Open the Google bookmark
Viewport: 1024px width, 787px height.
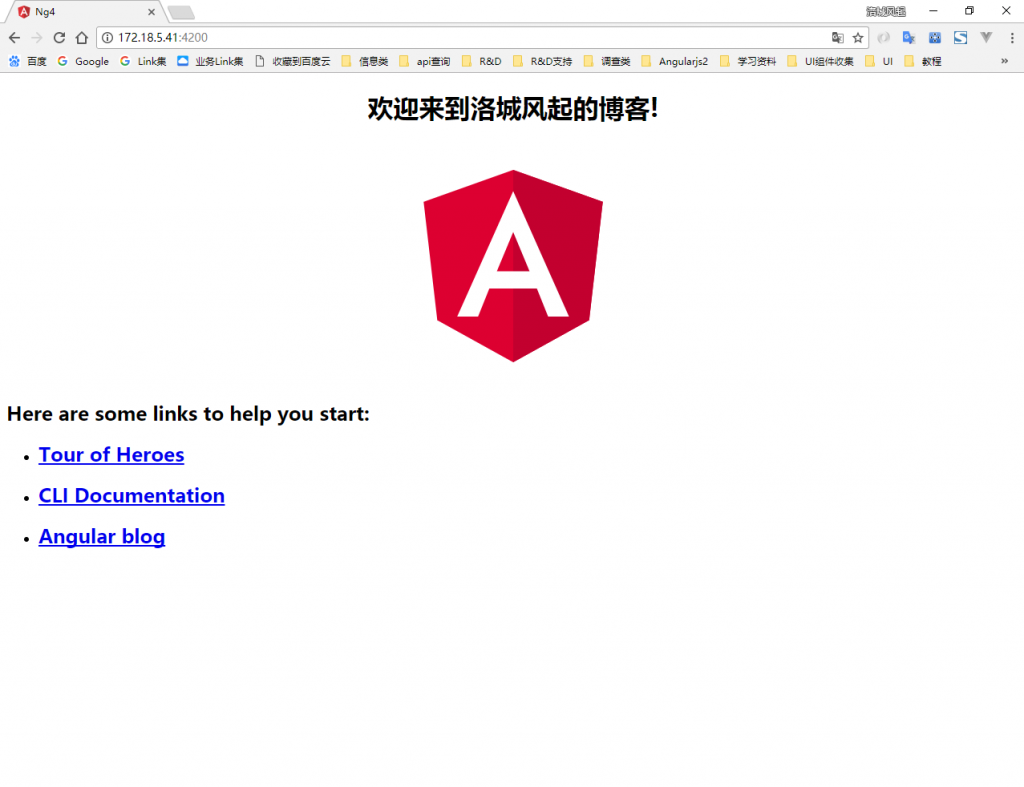coord(83,61)
